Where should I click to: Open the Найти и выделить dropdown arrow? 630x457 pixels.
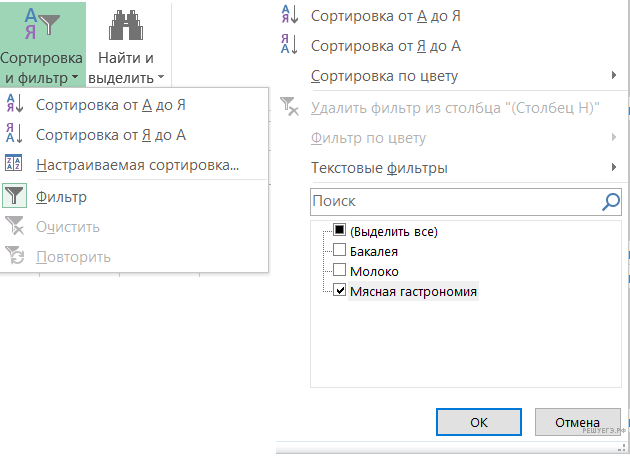click(x=160, y=77)
